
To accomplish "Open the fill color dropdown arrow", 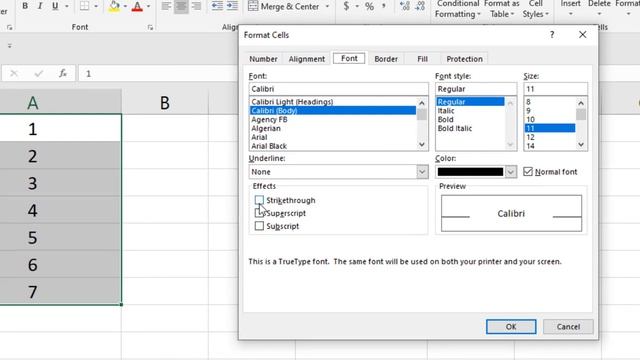I will (x=125, y=6).
